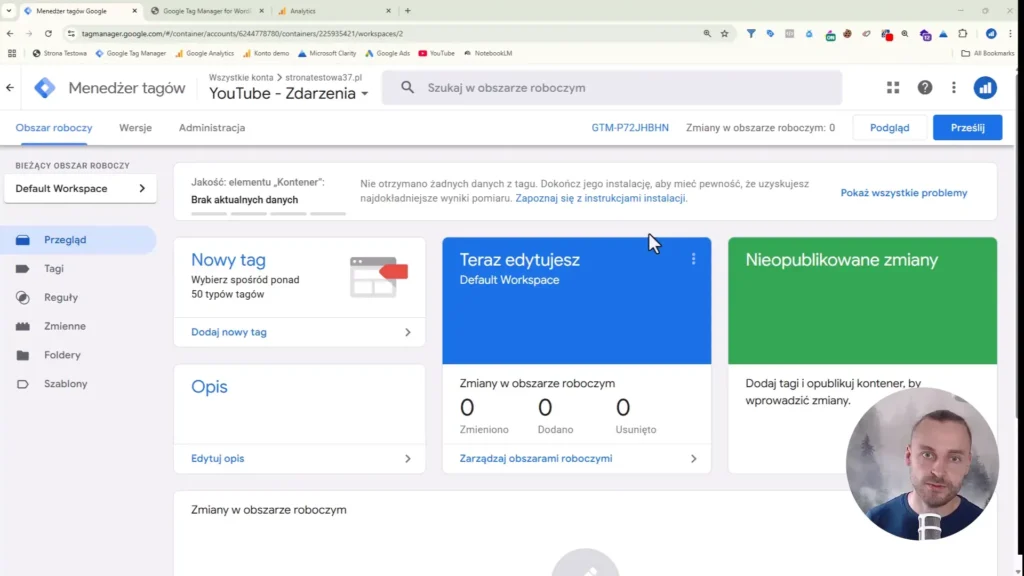1024x576 pixels.
Task: Click the account avatar icon
Action: click(x=985, y=88)
